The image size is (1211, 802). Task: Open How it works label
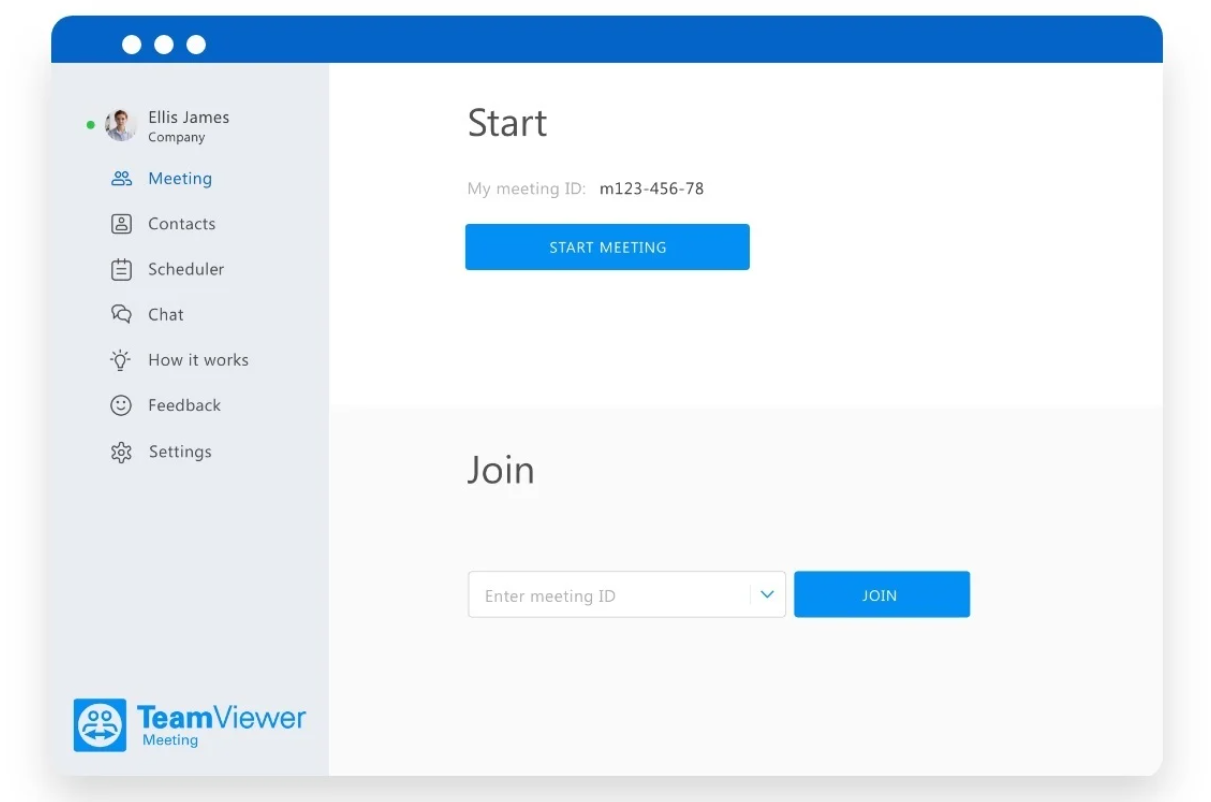point(198,360)
